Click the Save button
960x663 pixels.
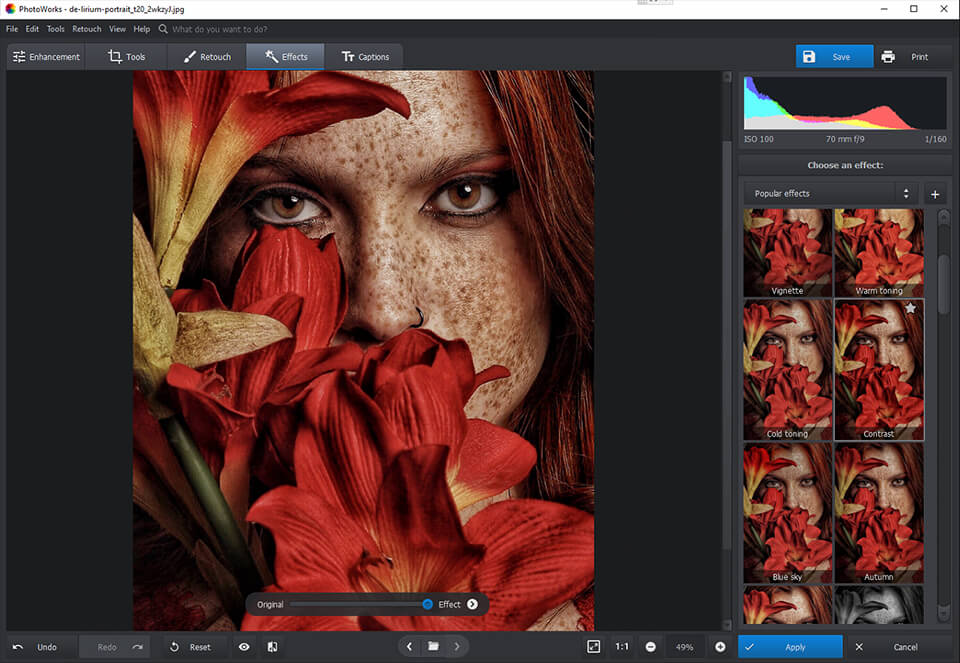tap(834, 57)
